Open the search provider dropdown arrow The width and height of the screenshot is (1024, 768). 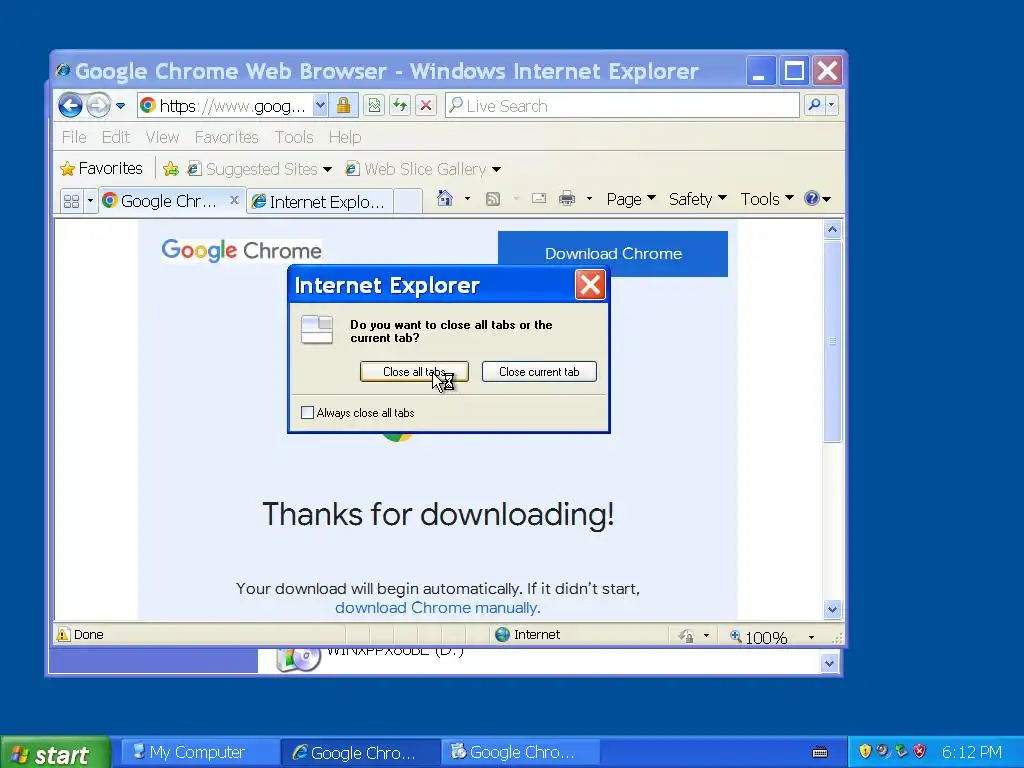[x=831, y=105]
